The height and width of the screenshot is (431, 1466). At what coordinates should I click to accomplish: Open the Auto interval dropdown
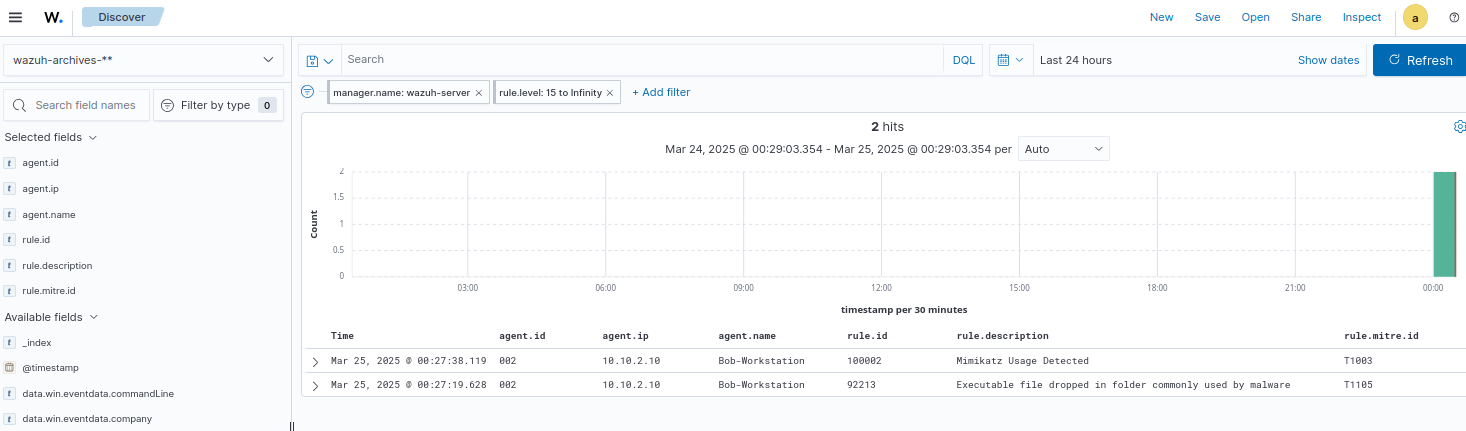click(1063, 149)
